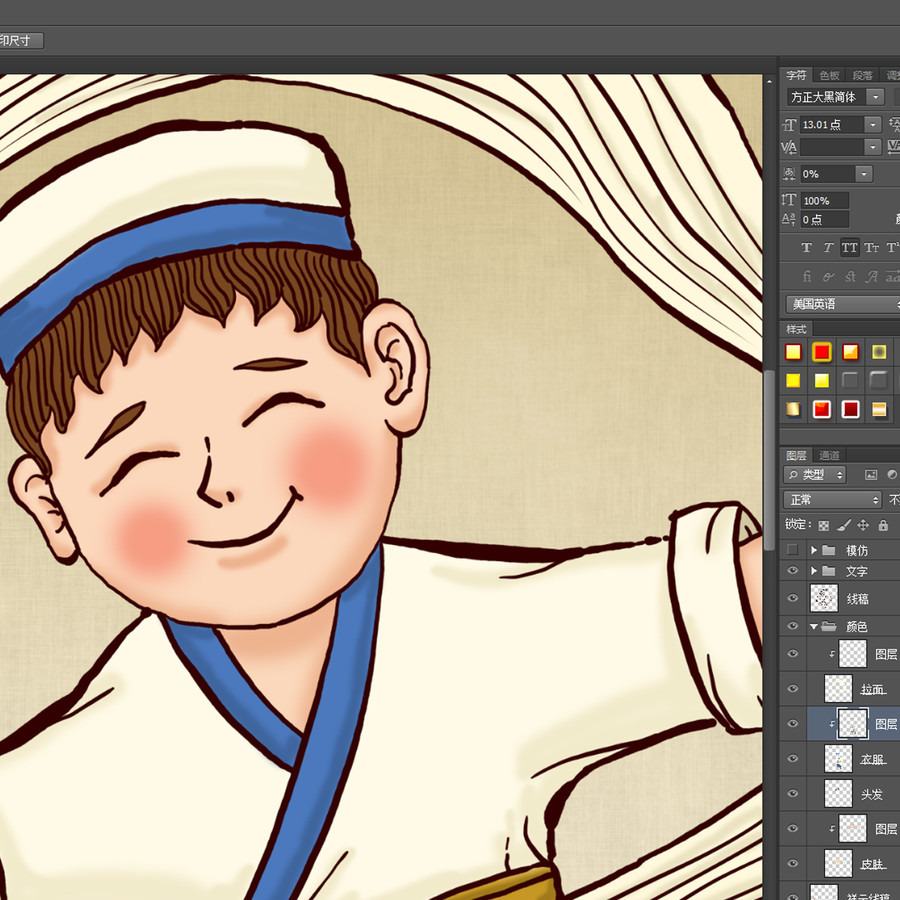
Task: Select the 线稿 layer name
Action: [x=858, y=599]
